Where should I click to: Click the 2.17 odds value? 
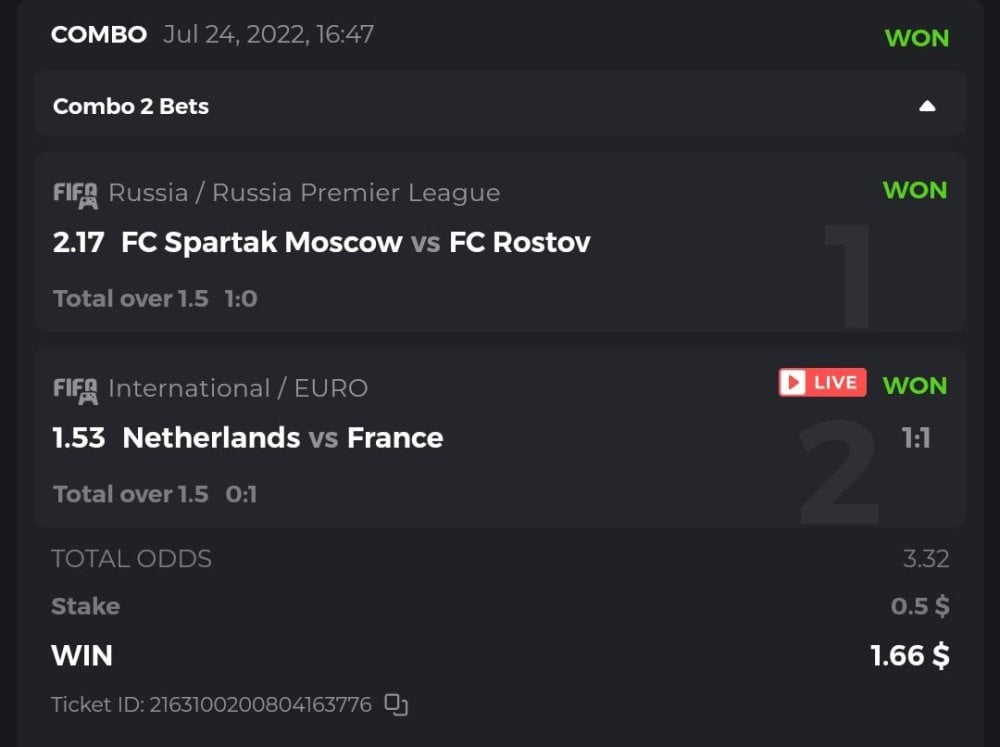click(x=78, y=242)
